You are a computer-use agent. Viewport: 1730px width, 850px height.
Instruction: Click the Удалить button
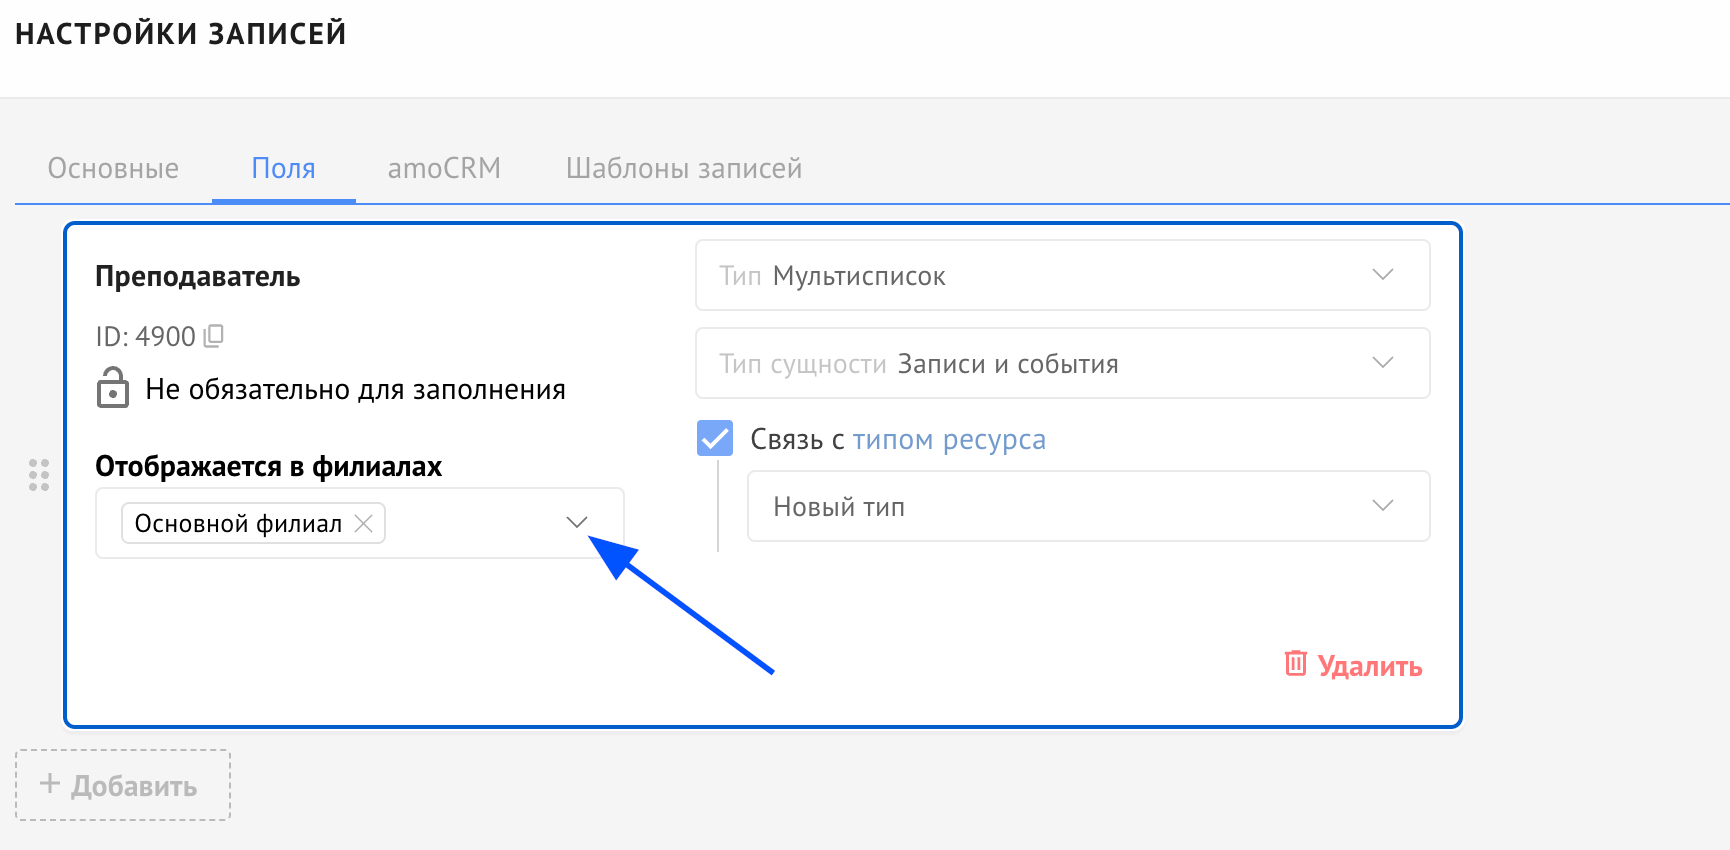1369,666
